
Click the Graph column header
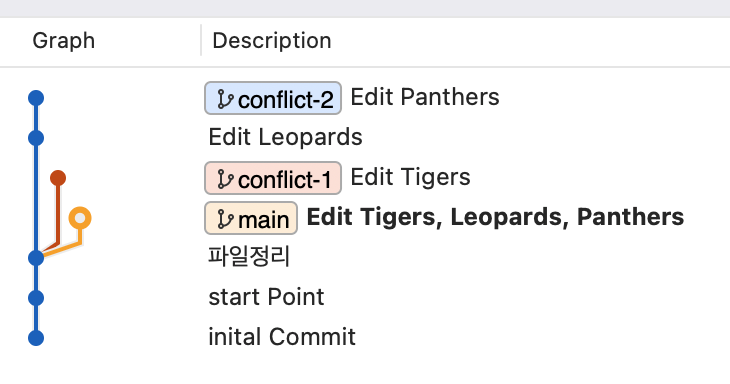(x=64, y=40)
